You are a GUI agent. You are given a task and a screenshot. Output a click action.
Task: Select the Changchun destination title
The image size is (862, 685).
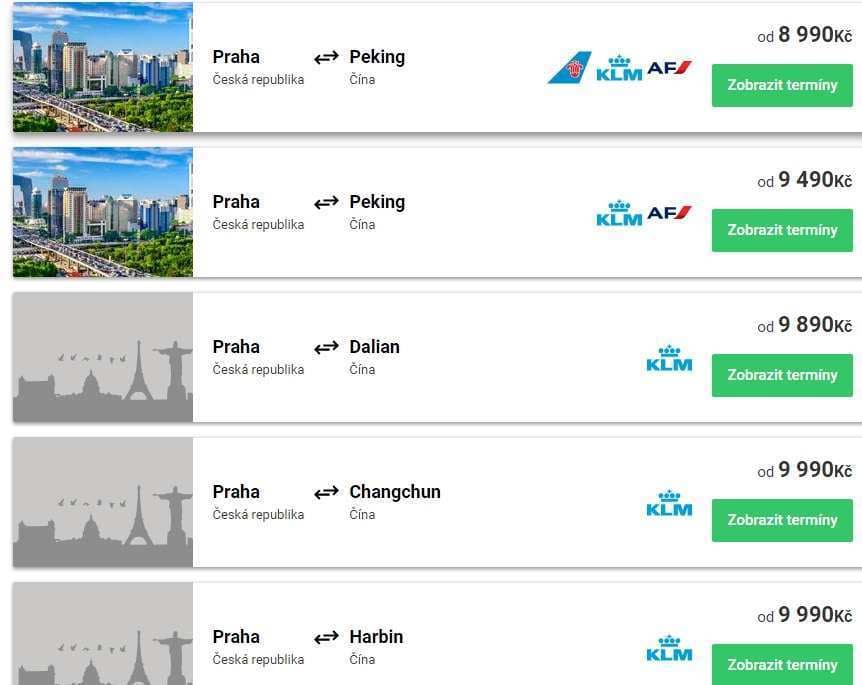point(395,491)
